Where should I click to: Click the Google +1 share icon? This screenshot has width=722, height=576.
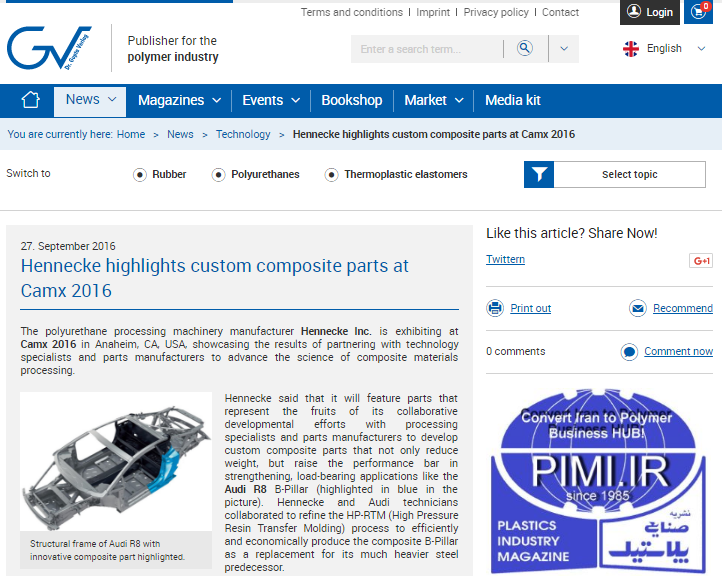coord(701,261)
